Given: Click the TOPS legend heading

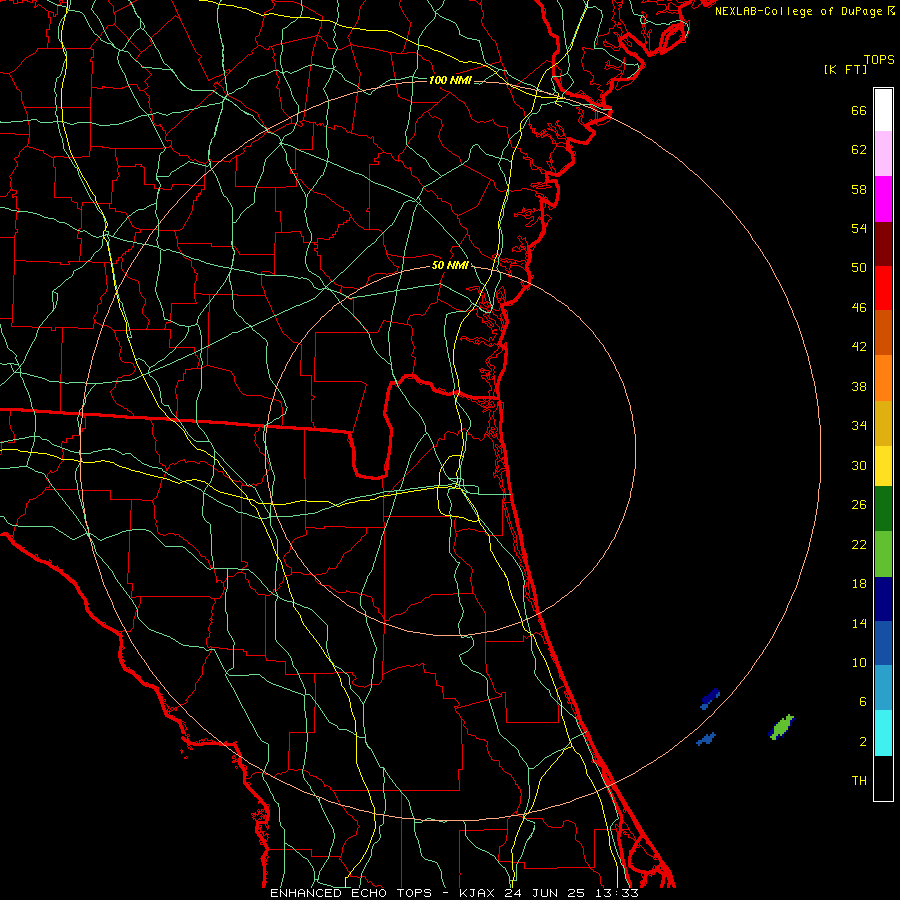Looking at the screenshot, I should (879, 60).
